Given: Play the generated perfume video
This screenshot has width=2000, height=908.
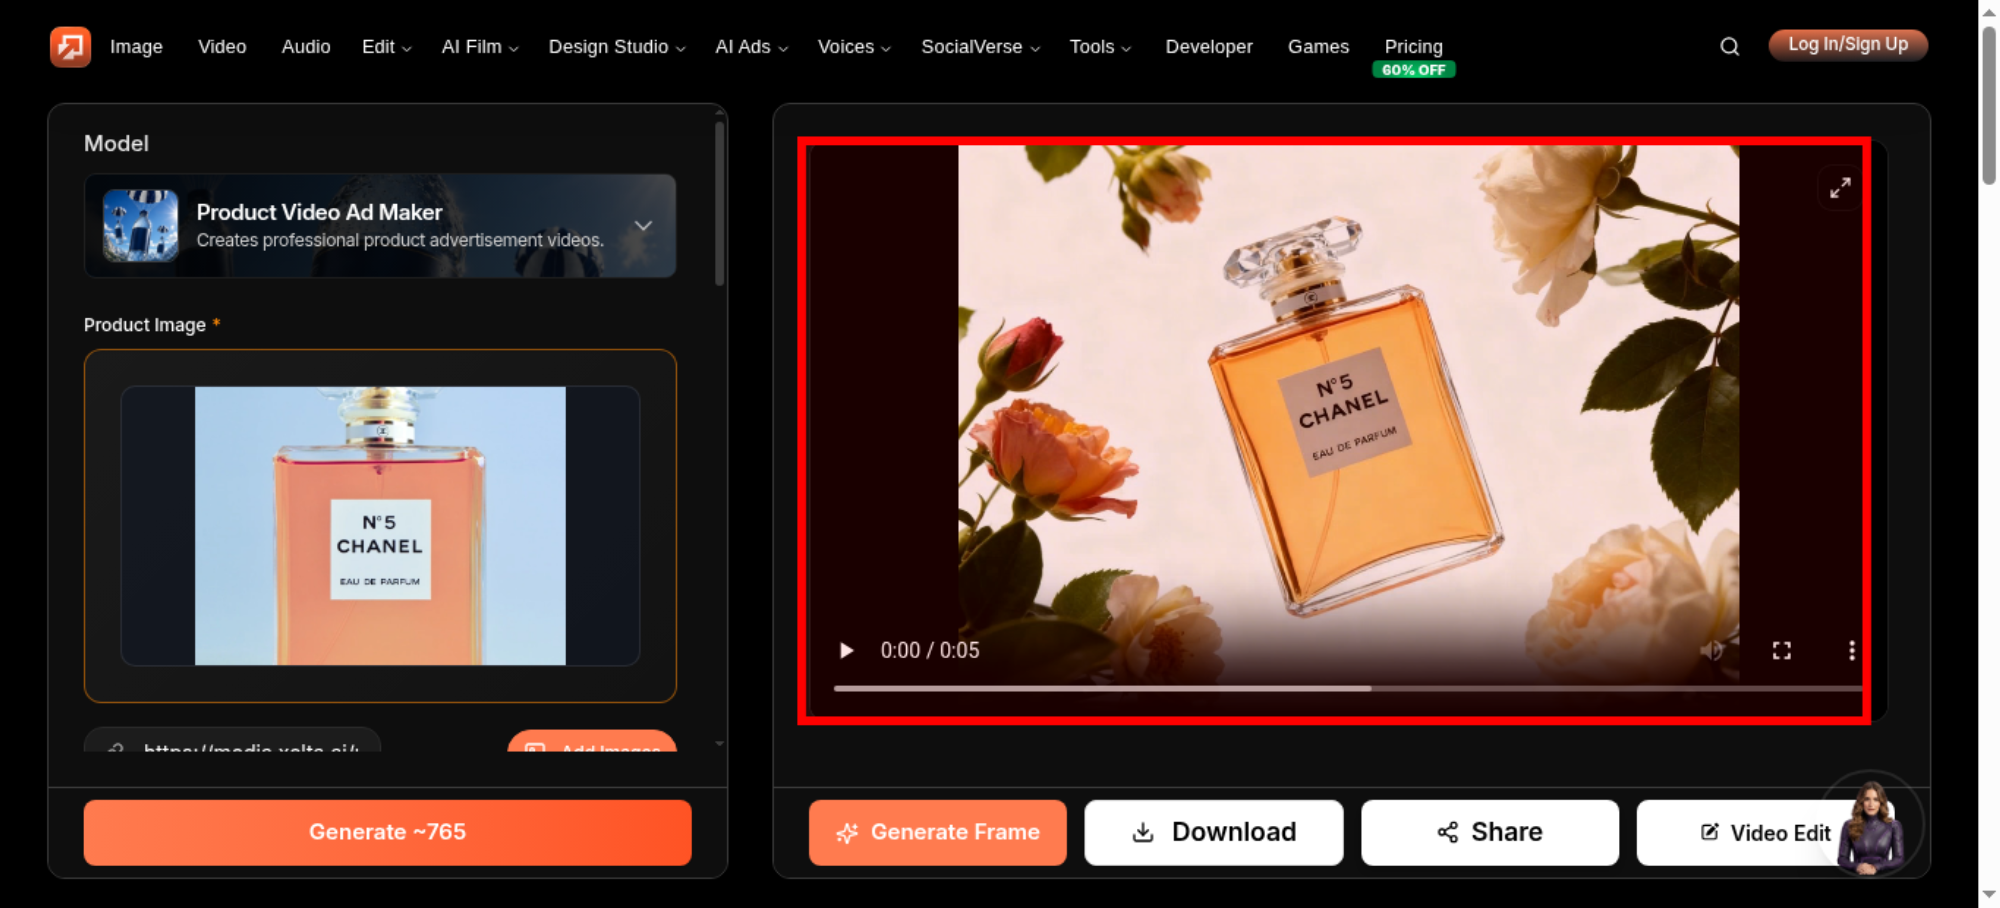Looking at the screenshot, I should tap(846, 651).
